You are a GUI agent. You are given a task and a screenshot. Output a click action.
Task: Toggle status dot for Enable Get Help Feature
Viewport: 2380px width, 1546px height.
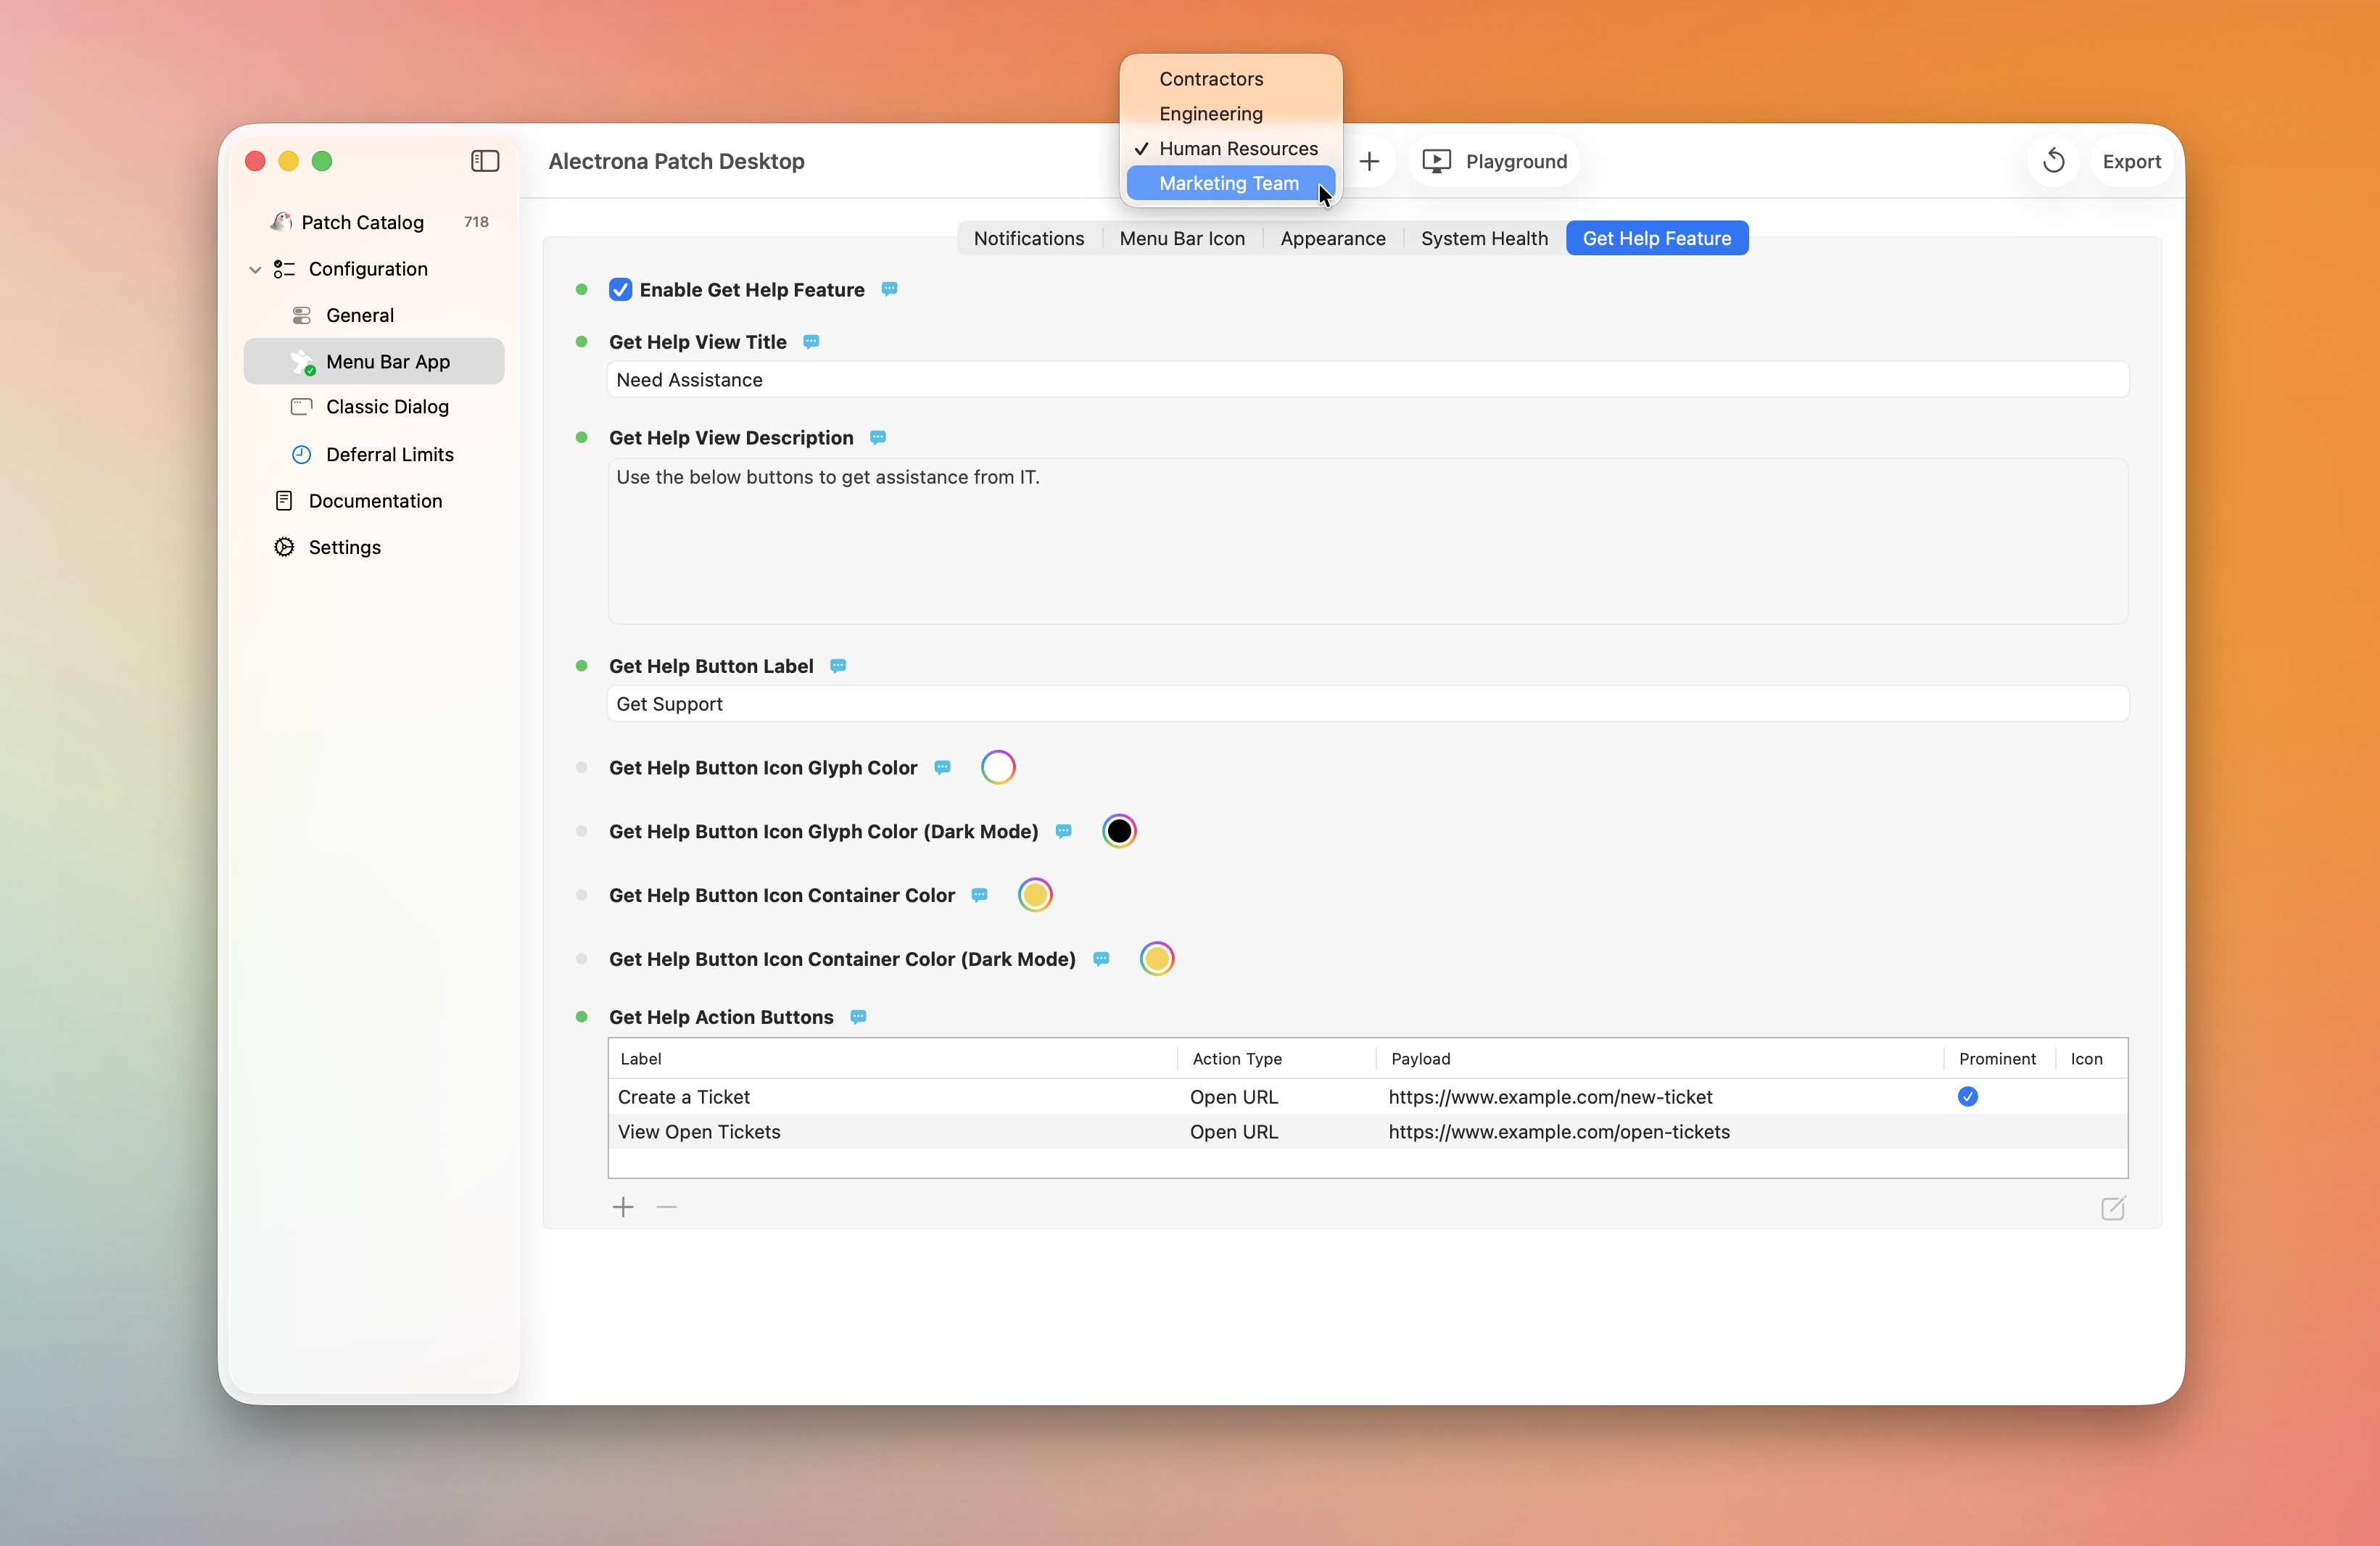pos(581,290)
